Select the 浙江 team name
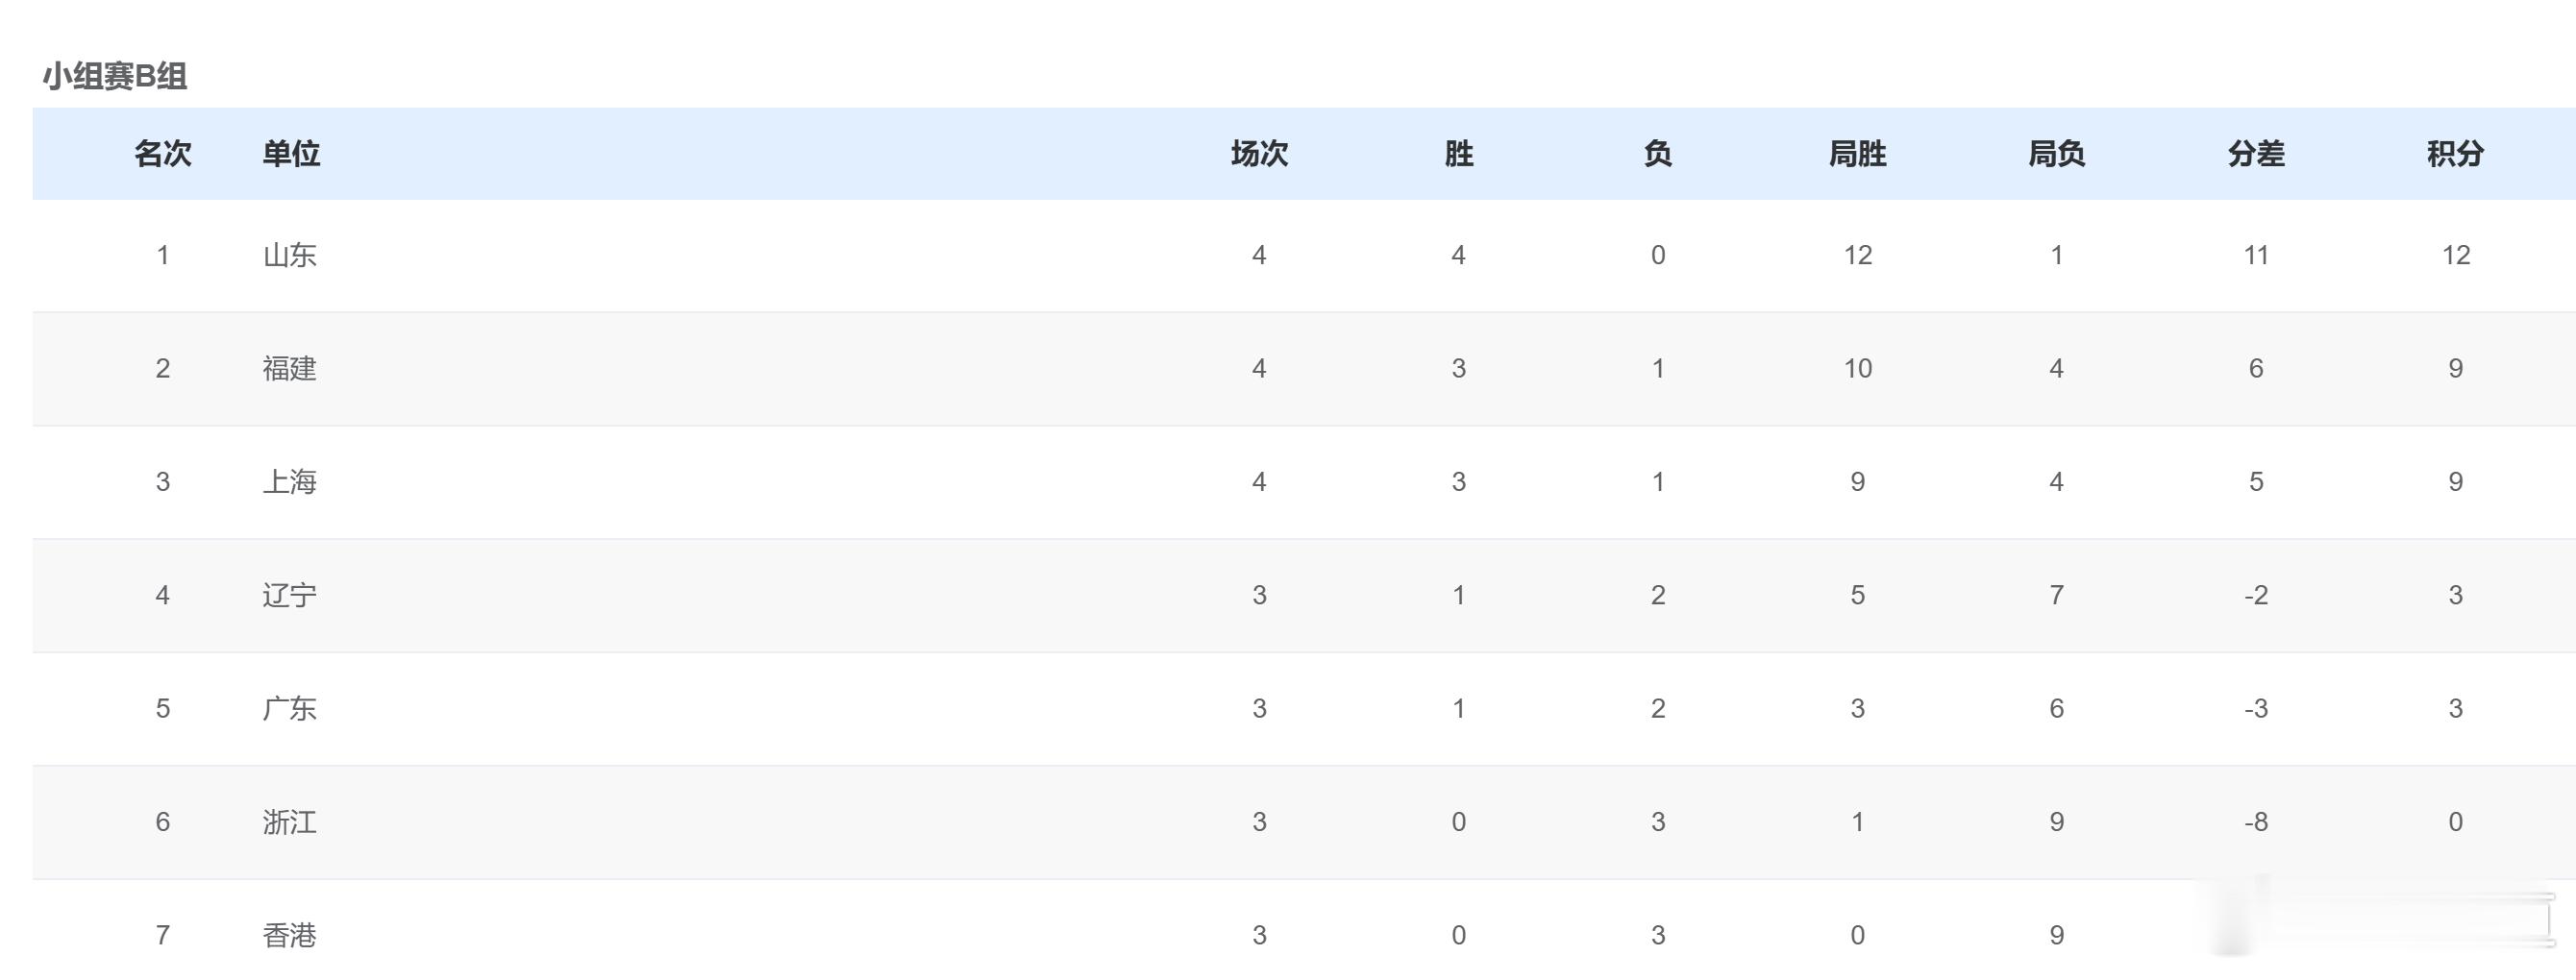The image size is (2576, 980). pos(290,822)
